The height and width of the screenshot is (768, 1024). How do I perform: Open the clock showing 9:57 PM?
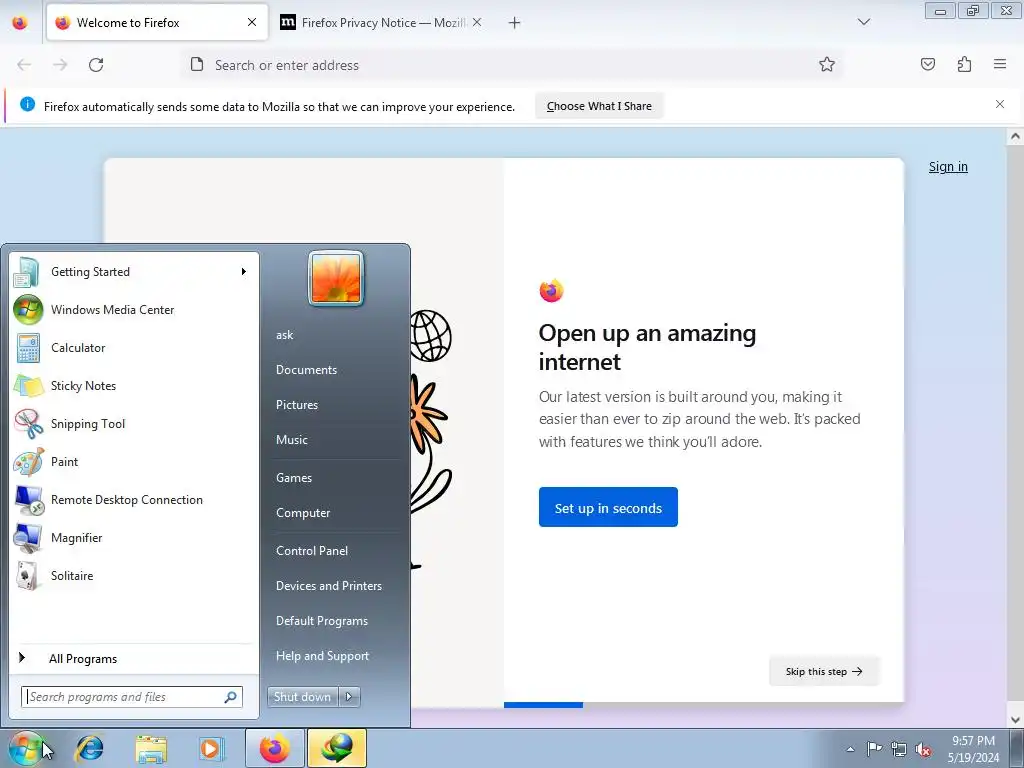(973, 748)
